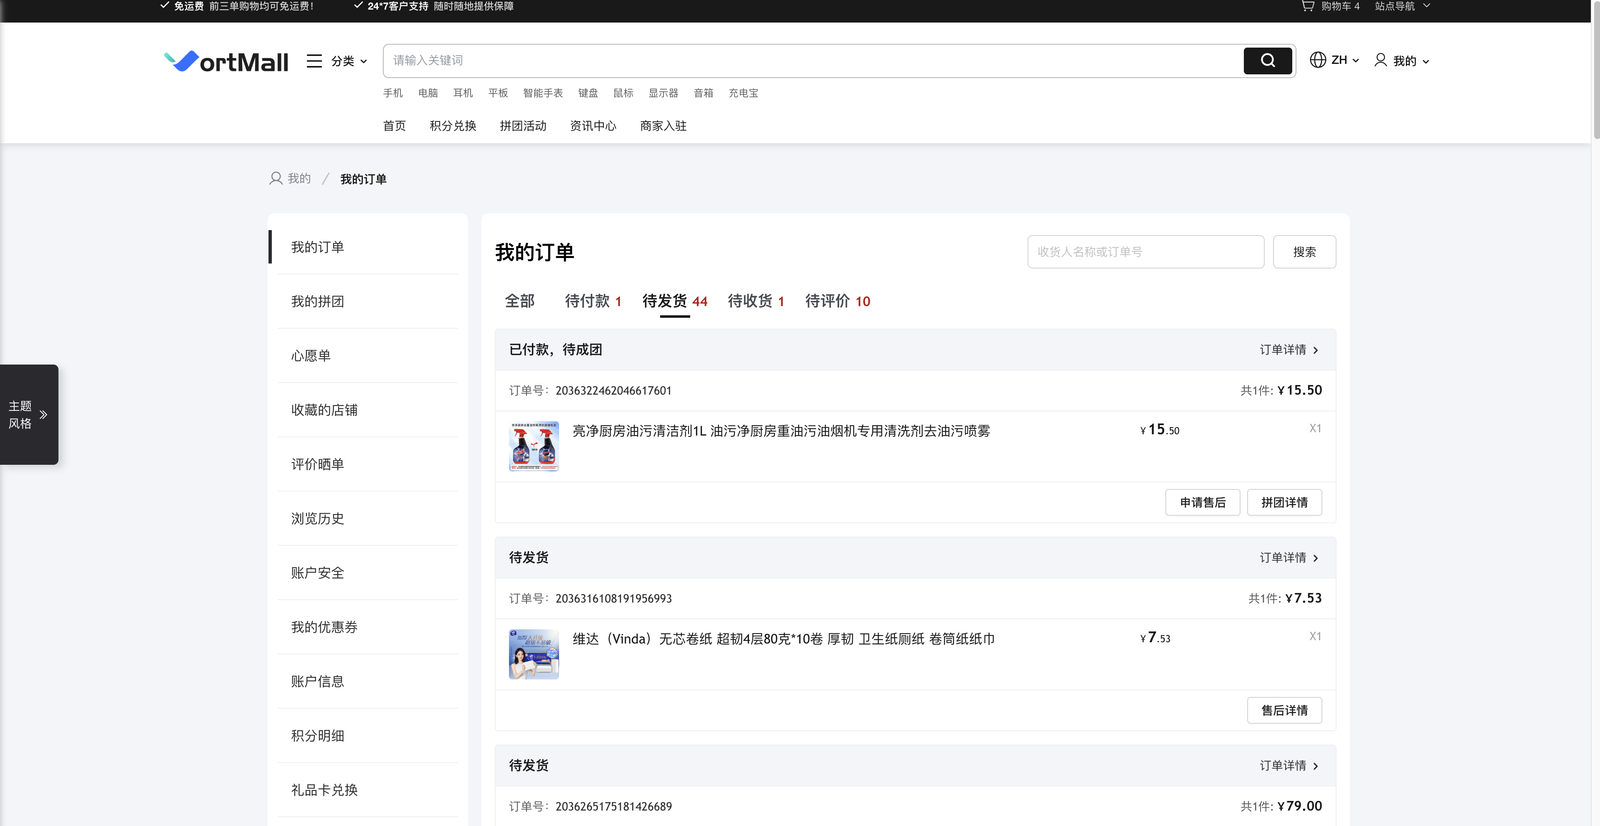Click the PortMall logo
This screenshot has height=826, width=1600.
pyautogui.click(x=226, y=62)
